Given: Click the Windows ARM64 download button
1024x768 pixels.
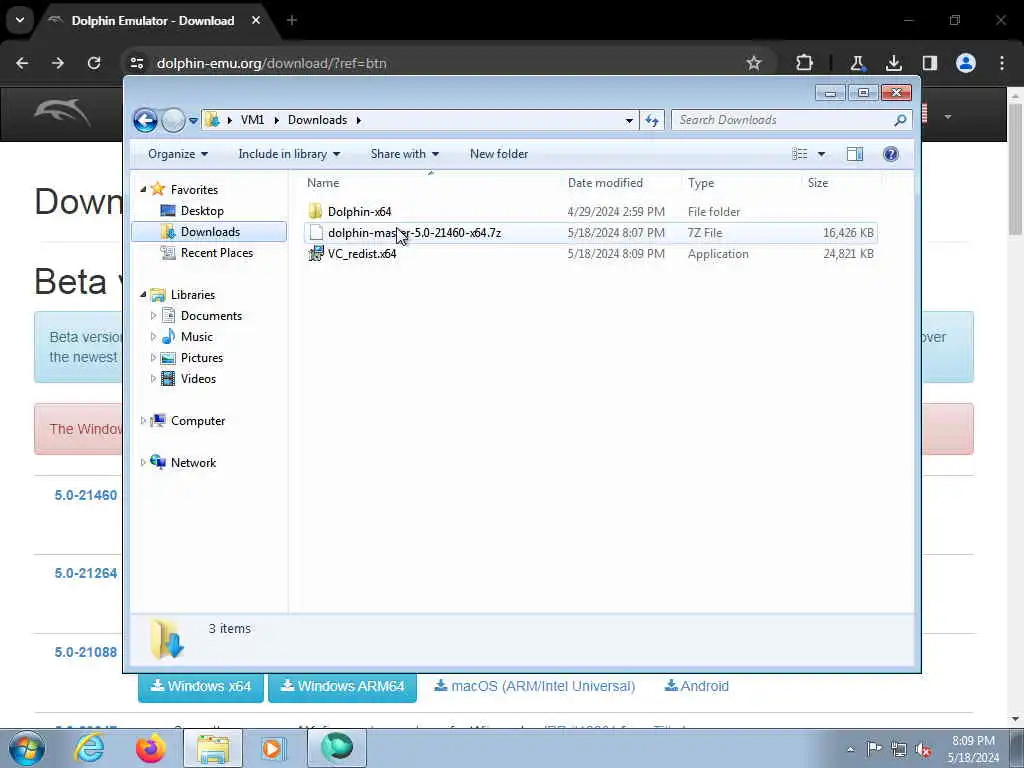Looking at the screenshot, I should coord(342,686).
